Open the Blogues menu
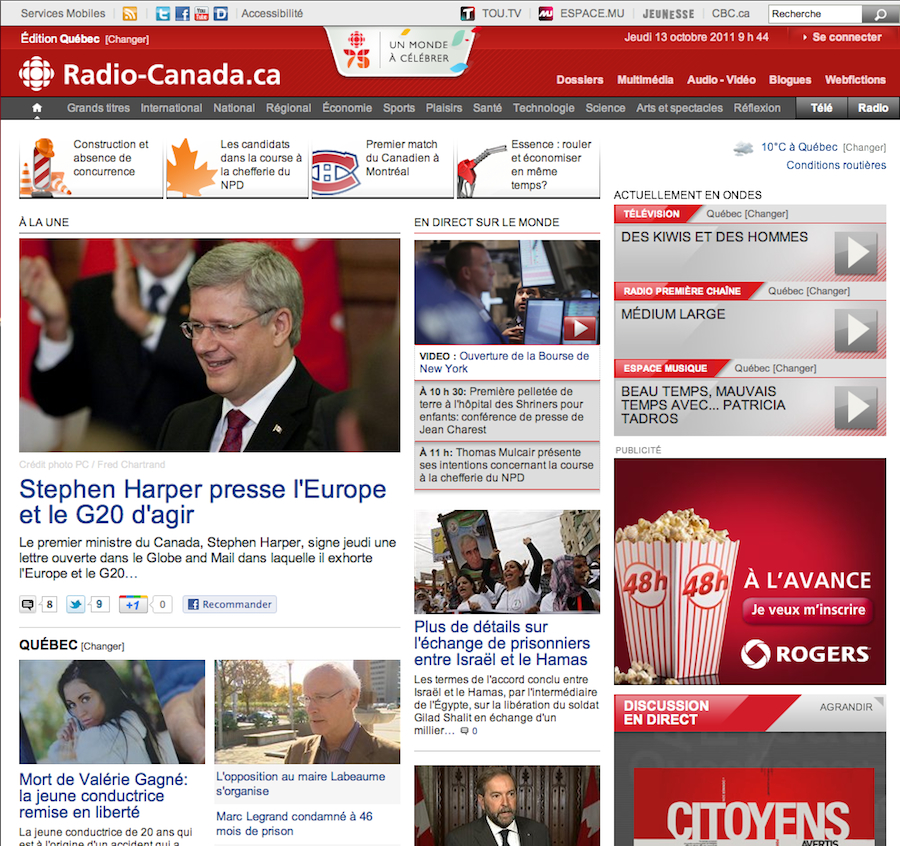The width and height of the screenshot is (900, 846). pyautogui.click(x=790, y=80)
